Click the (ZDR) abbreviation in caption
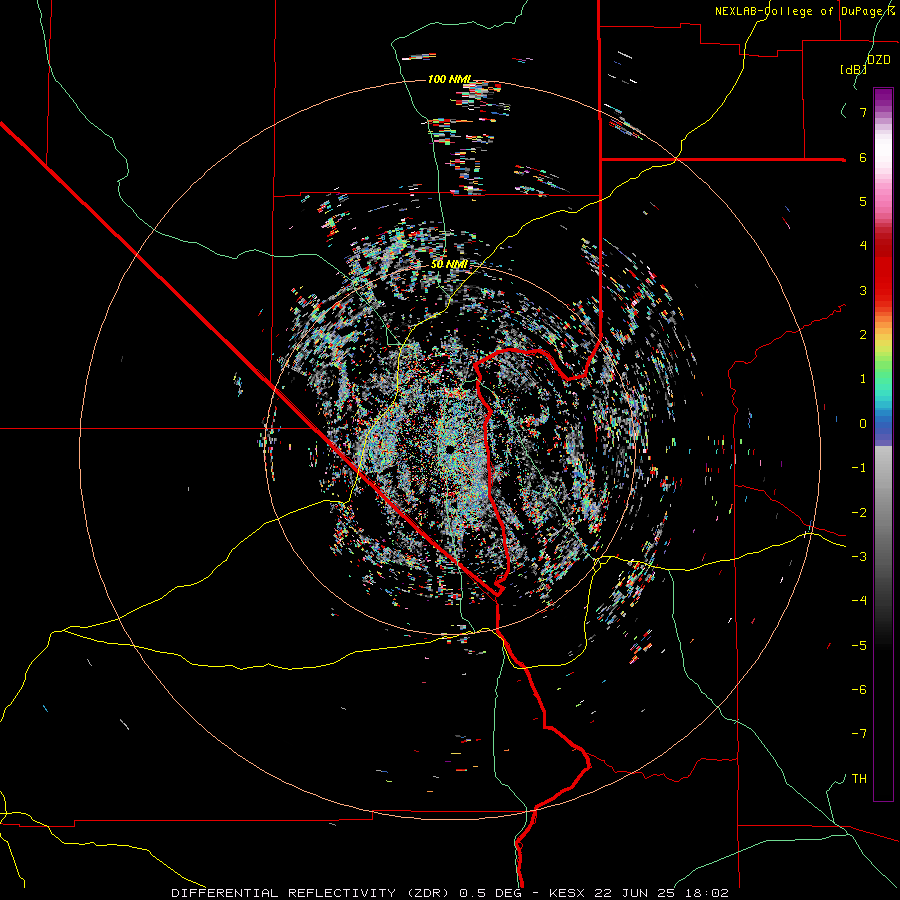900x900 pixels. click(429, 893)
